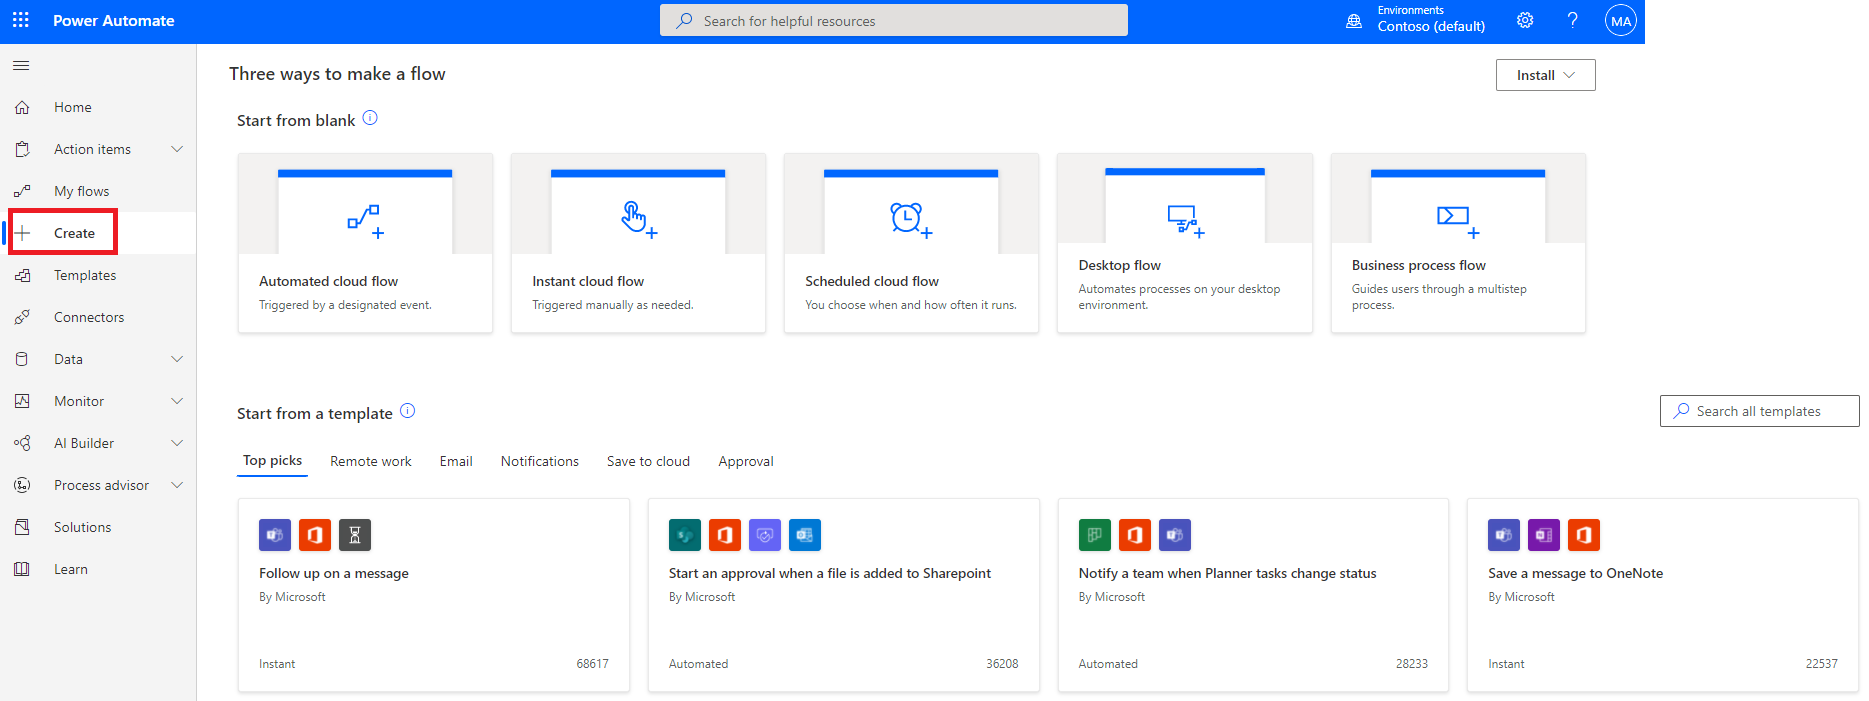Click the Scheduled cloud flow title
The width and height of the screenshot is (1869, 701).
tap(872, 281)
